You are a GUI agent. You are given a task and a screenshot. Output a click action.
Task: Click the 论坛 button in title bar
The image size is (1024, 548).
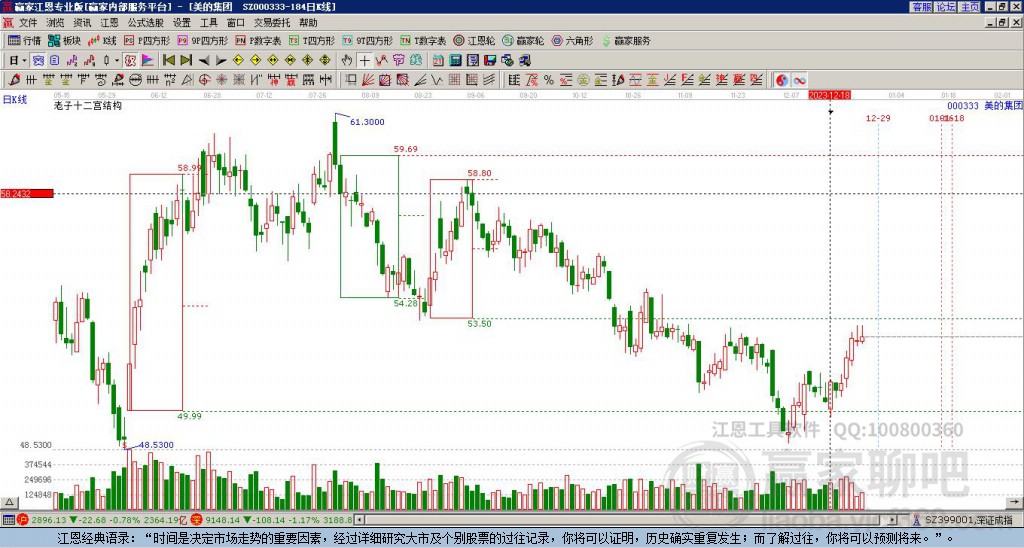point(946,7)
